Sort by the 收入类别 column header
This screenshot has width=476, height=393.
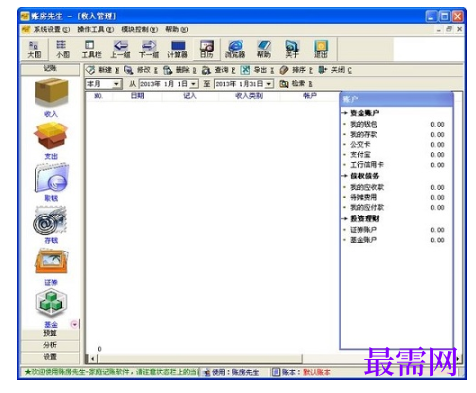coord(249,96)
